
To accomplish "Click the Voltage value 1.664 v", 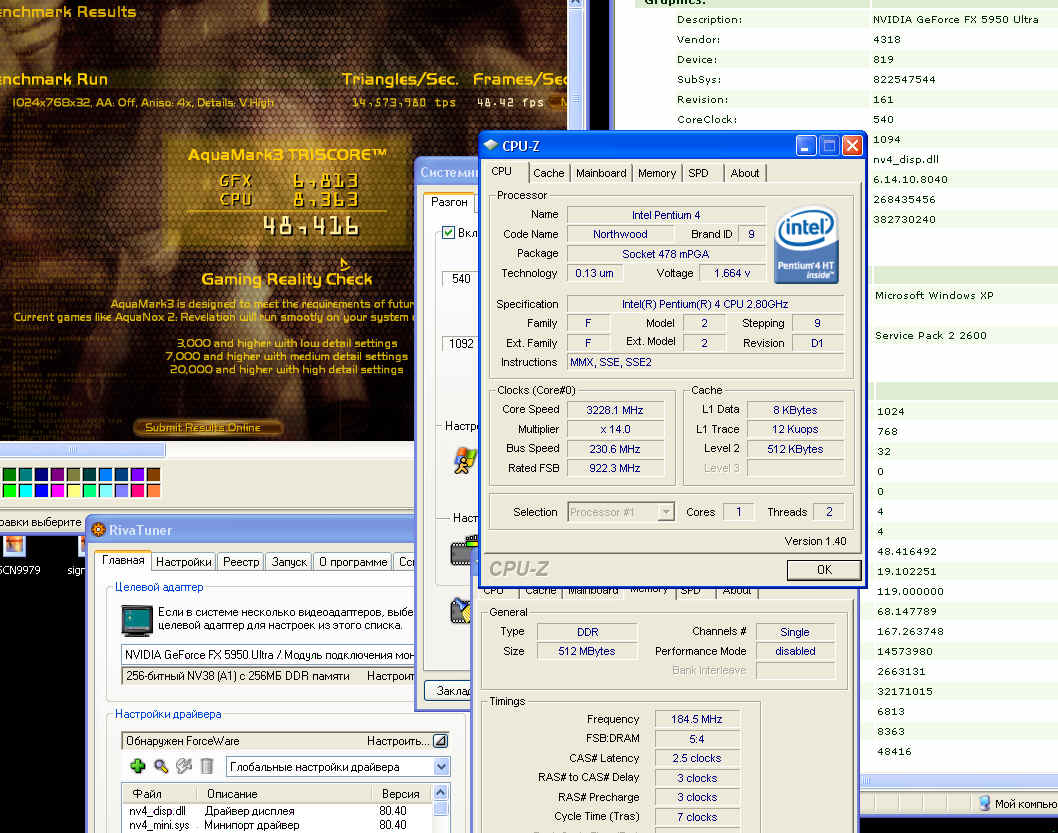I will [x=731, y=273].
